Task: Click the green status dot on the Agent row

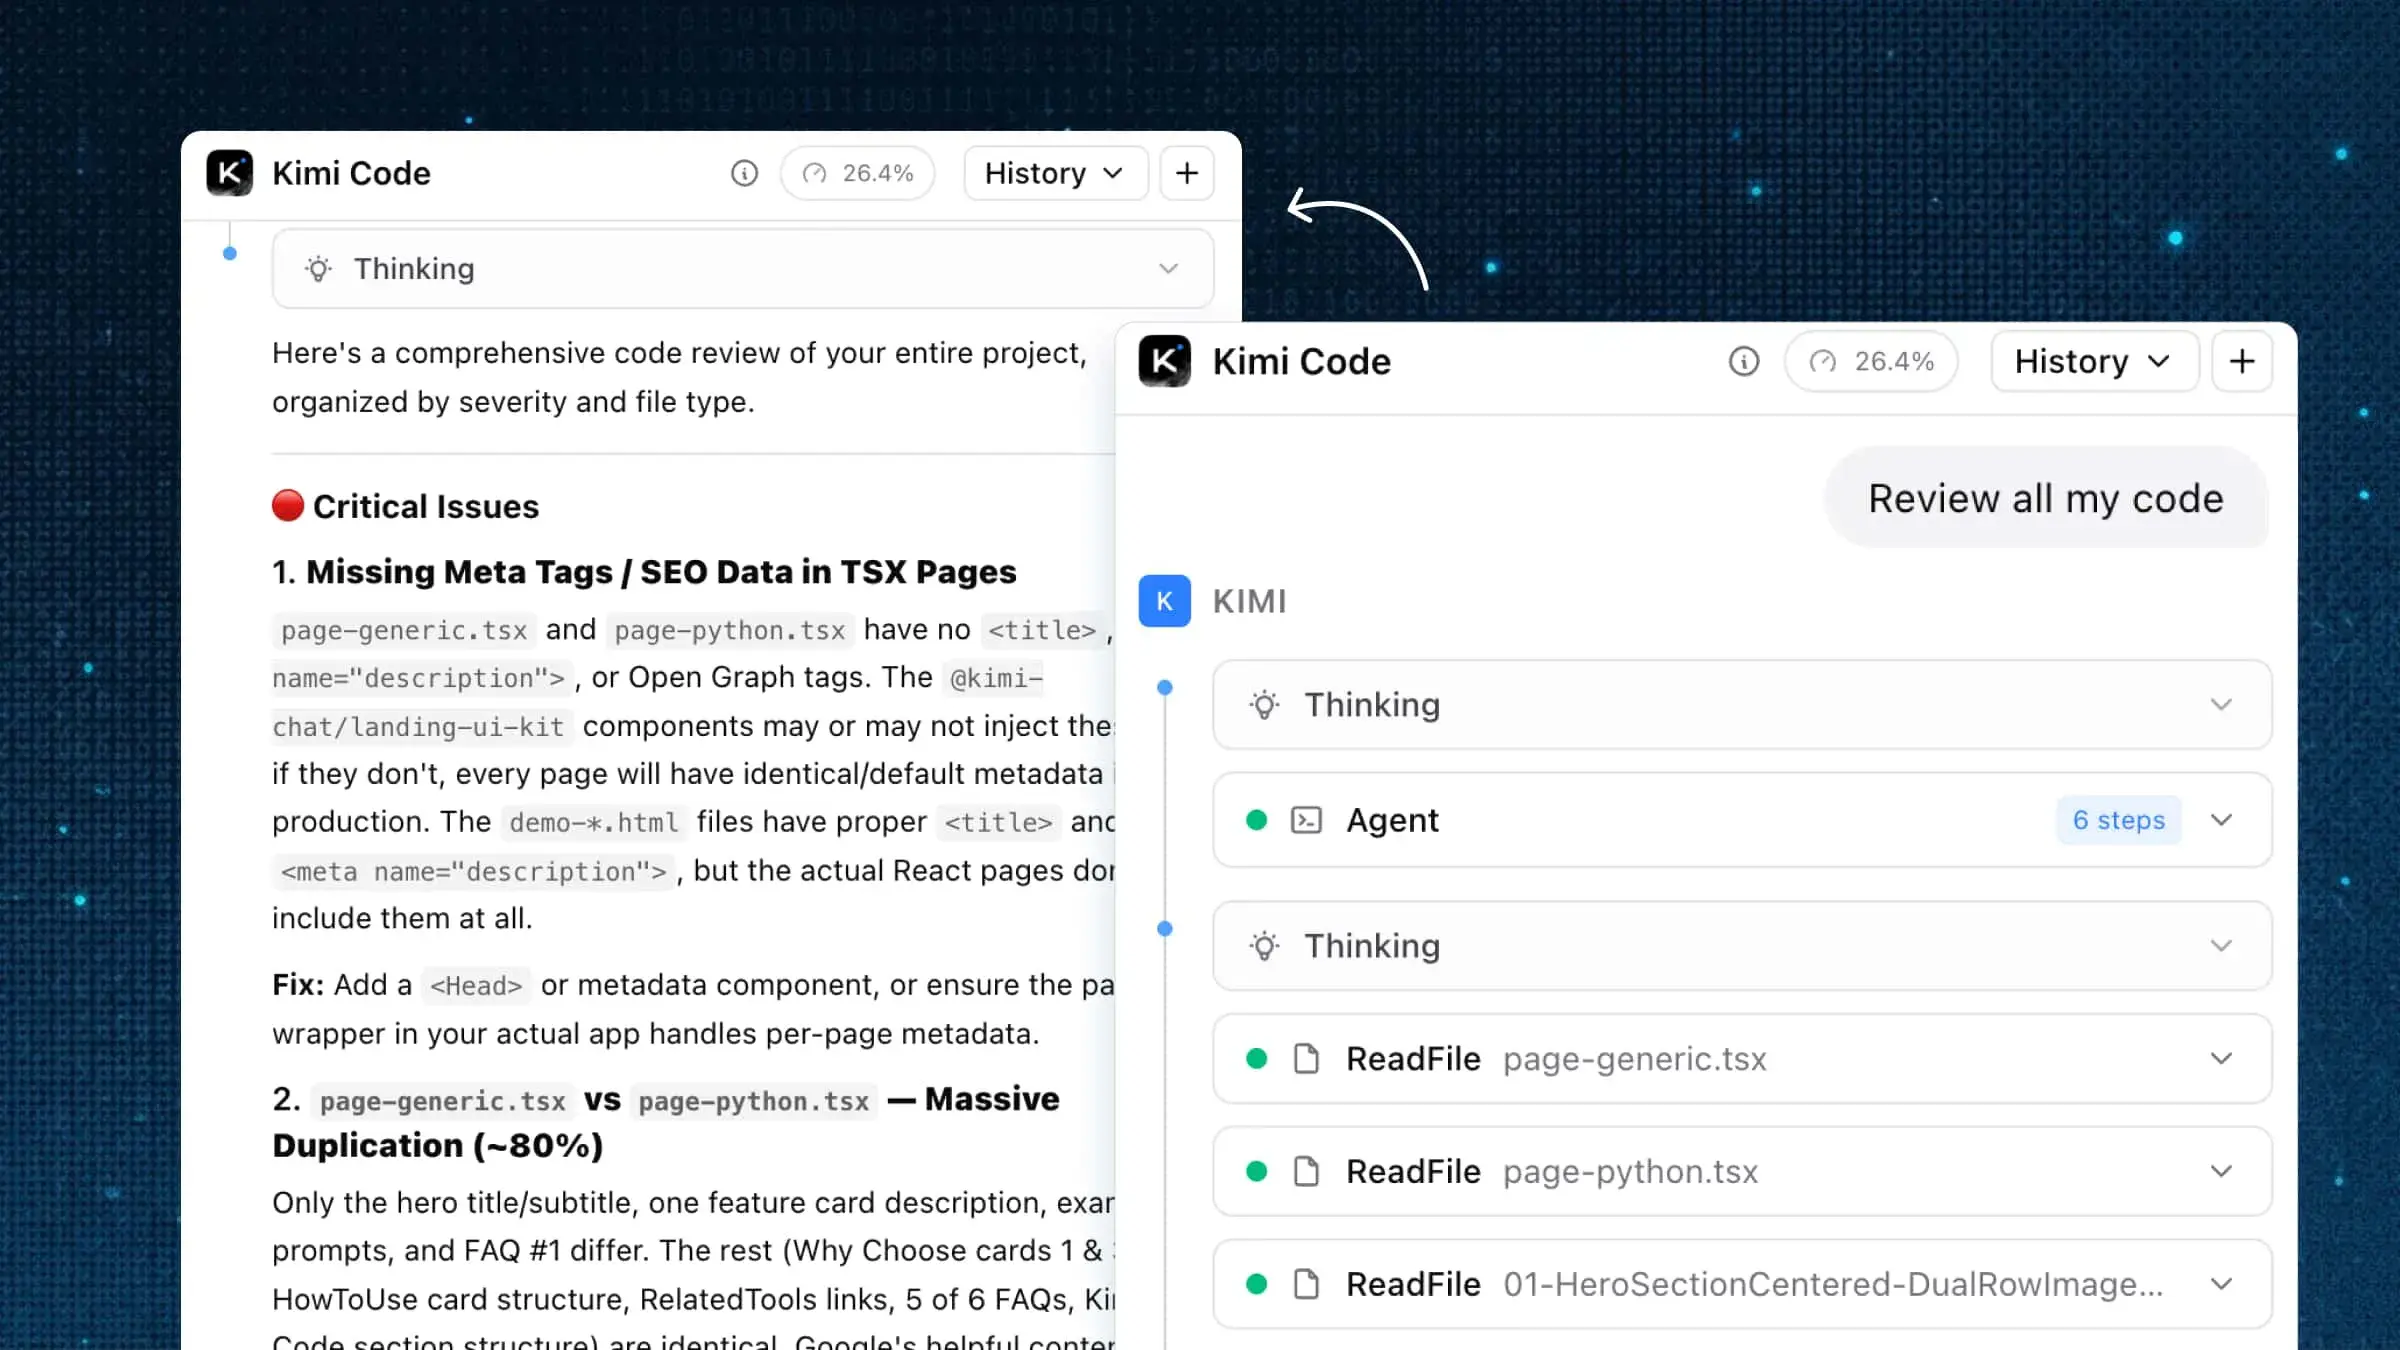Action: click(1257, 820)
